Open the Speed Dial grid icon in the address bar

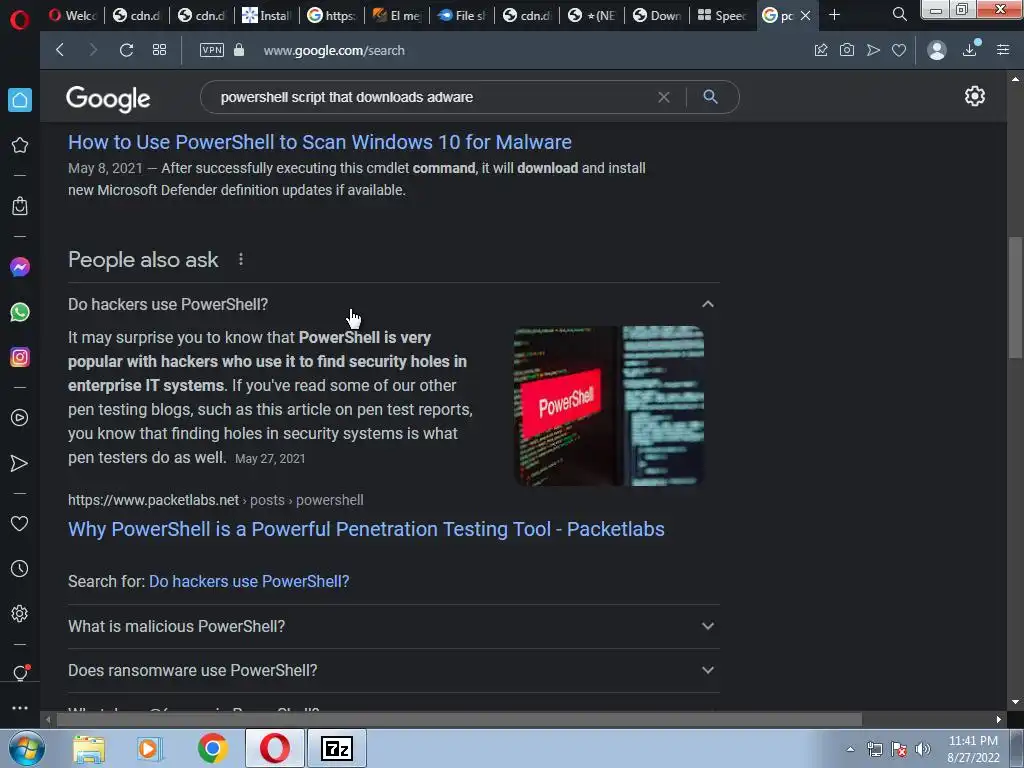click(159, 50)
